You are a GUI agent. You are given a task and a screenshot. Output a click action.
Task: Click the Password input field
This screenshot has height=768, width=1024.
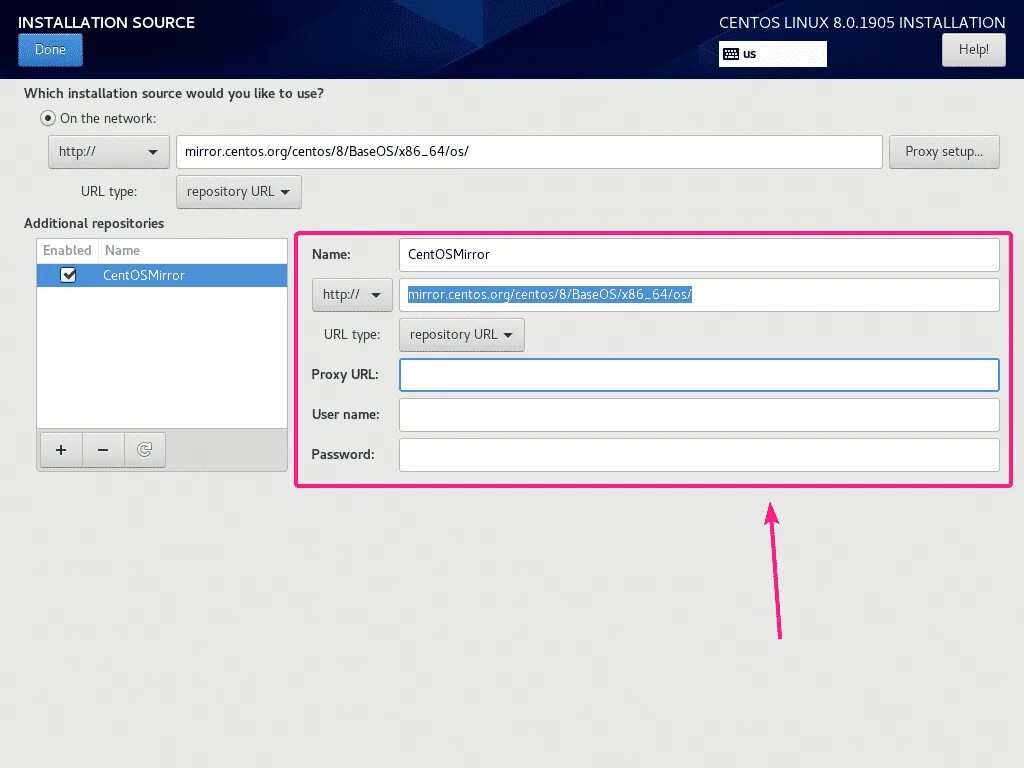[x=698, y=454]
